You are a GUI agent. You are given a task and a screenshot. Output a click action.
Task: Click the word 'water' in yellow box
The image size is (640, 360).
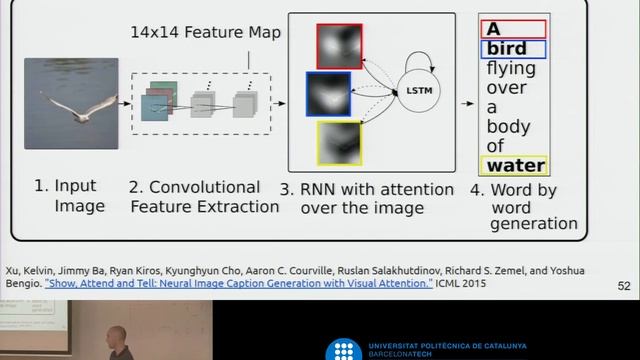click(x=514, y=166)
